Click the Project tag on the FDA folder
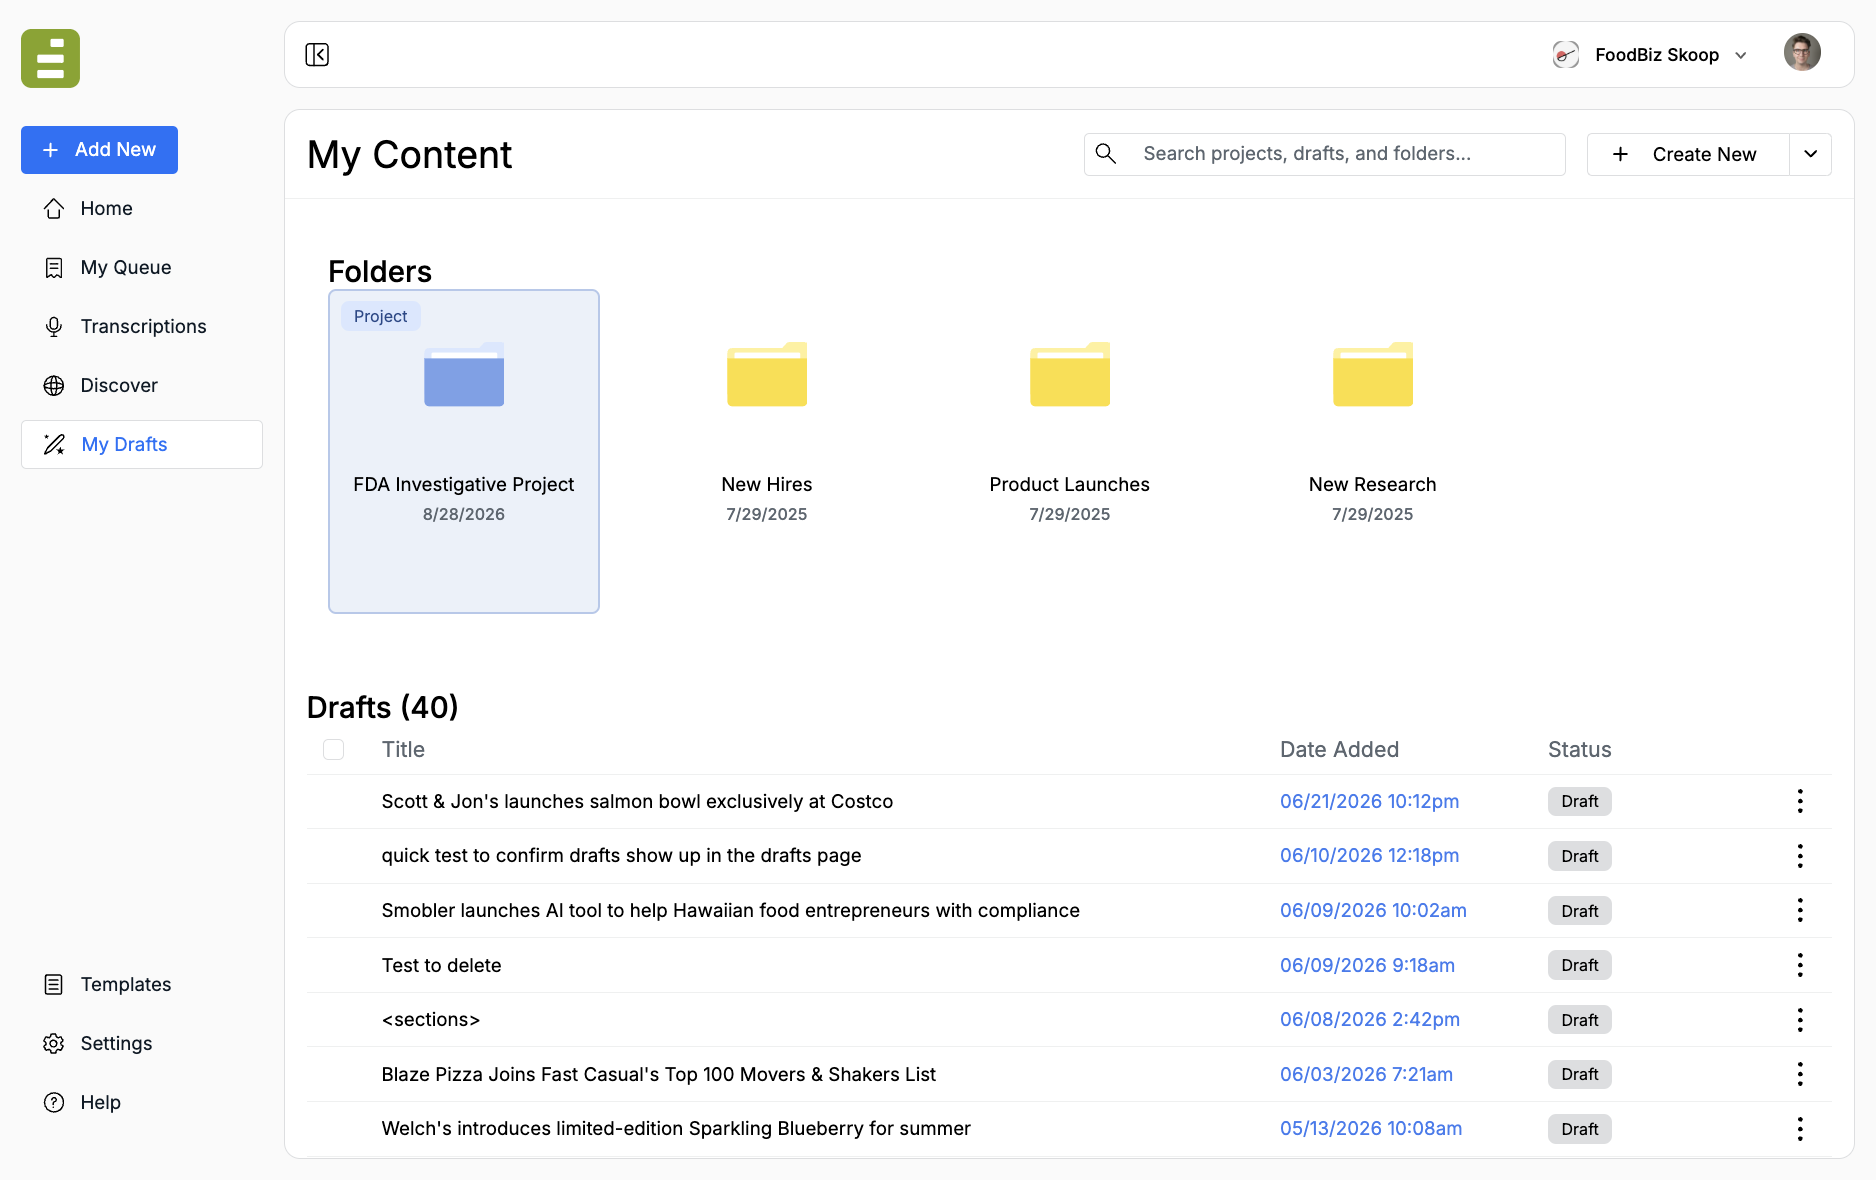This screenshot has height=1180, width=1876. tap(380, 316)
